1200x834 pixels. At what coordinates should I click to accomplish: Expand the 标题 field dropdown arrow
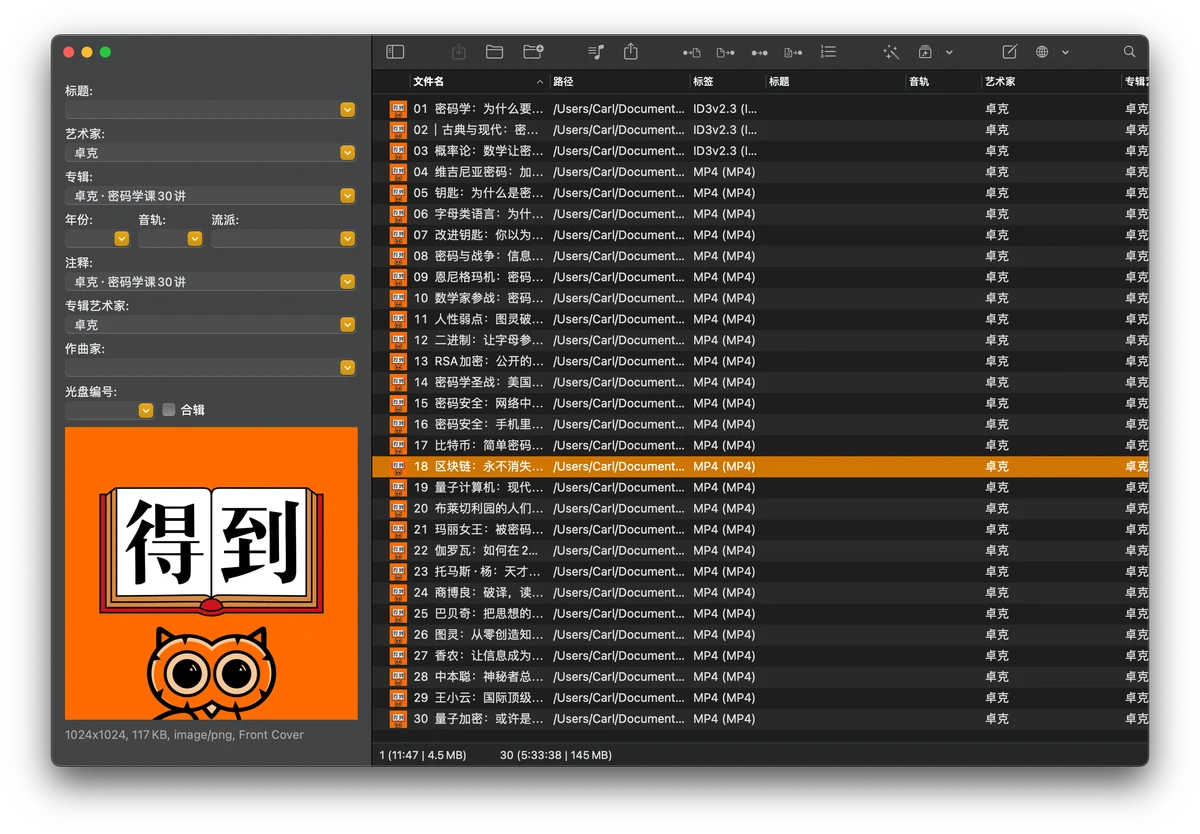tap(347, 110)
